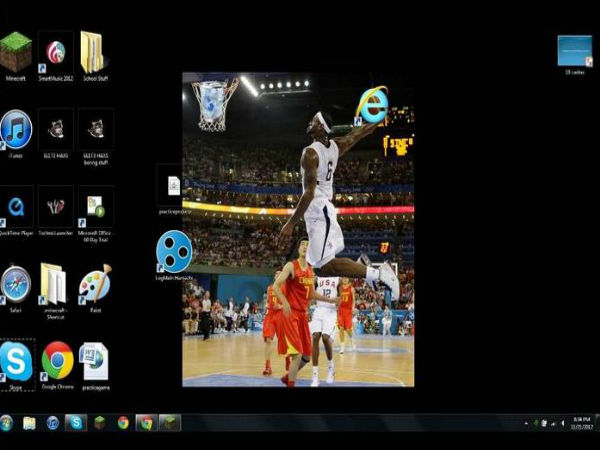Select the Recycle Bin in the basketball hoop

[x=212, y=103]
